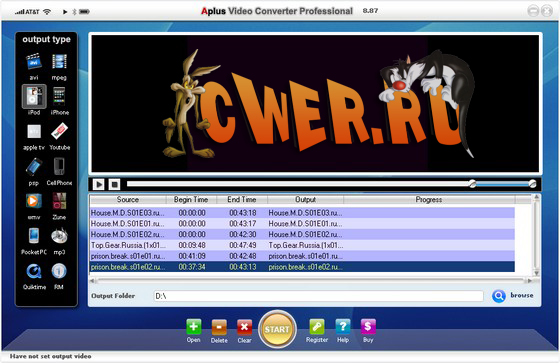Viewport: 560px width, 363px height.
Task: Open the Register key icon
Action: [x=317, y=327]
